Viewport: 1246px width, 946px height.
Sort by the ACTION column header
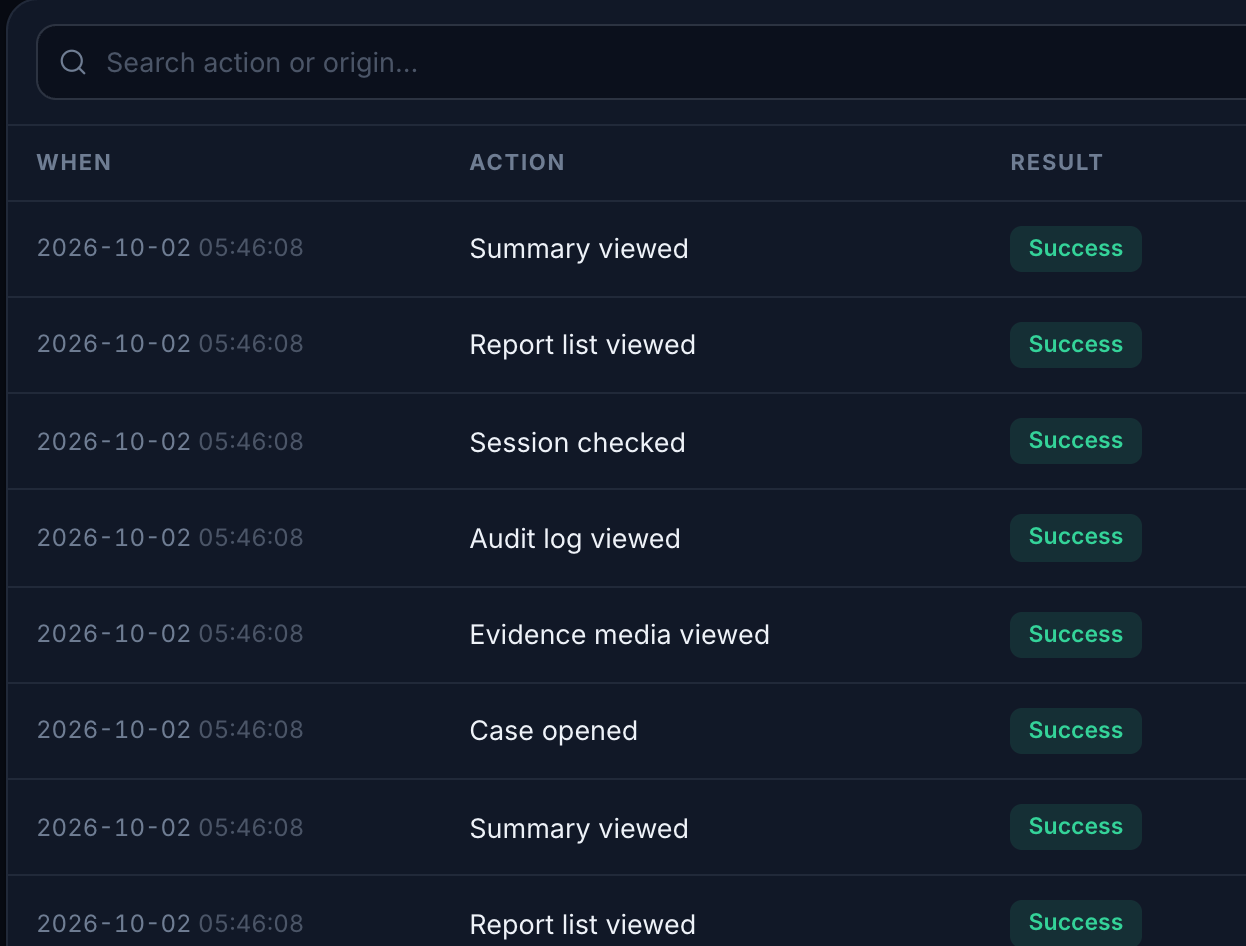tap(517, 162)
